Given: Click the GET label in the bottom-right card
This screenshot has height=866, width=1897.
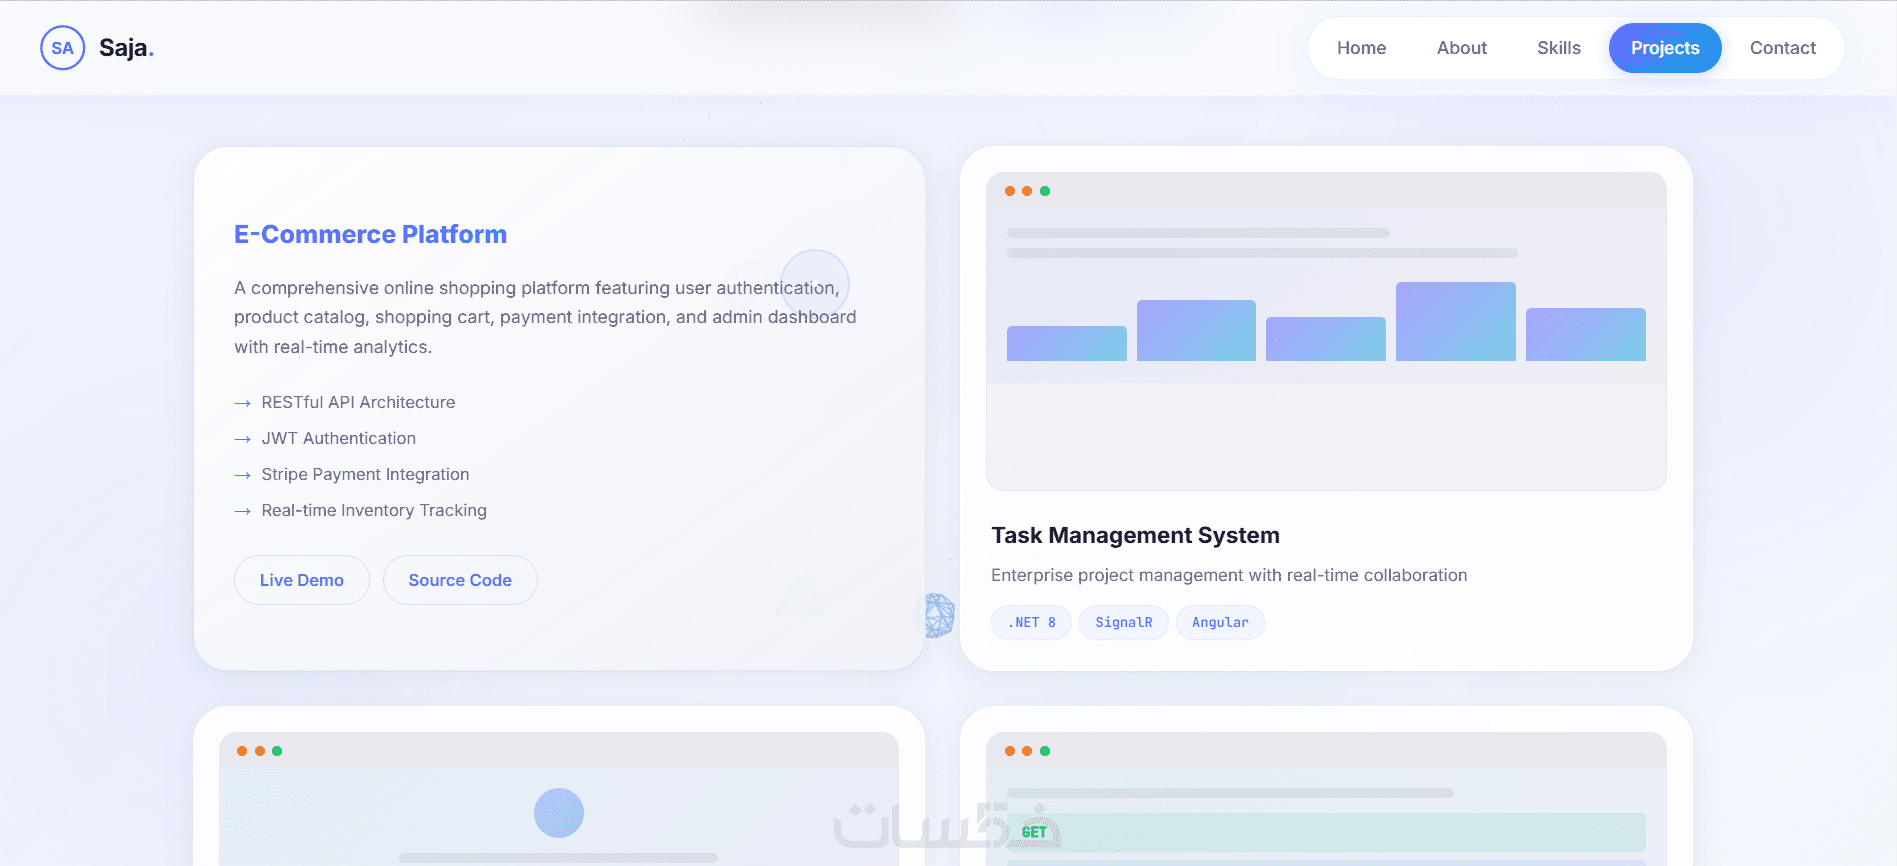Looking at the screenshot, I should pos(1034,832).
